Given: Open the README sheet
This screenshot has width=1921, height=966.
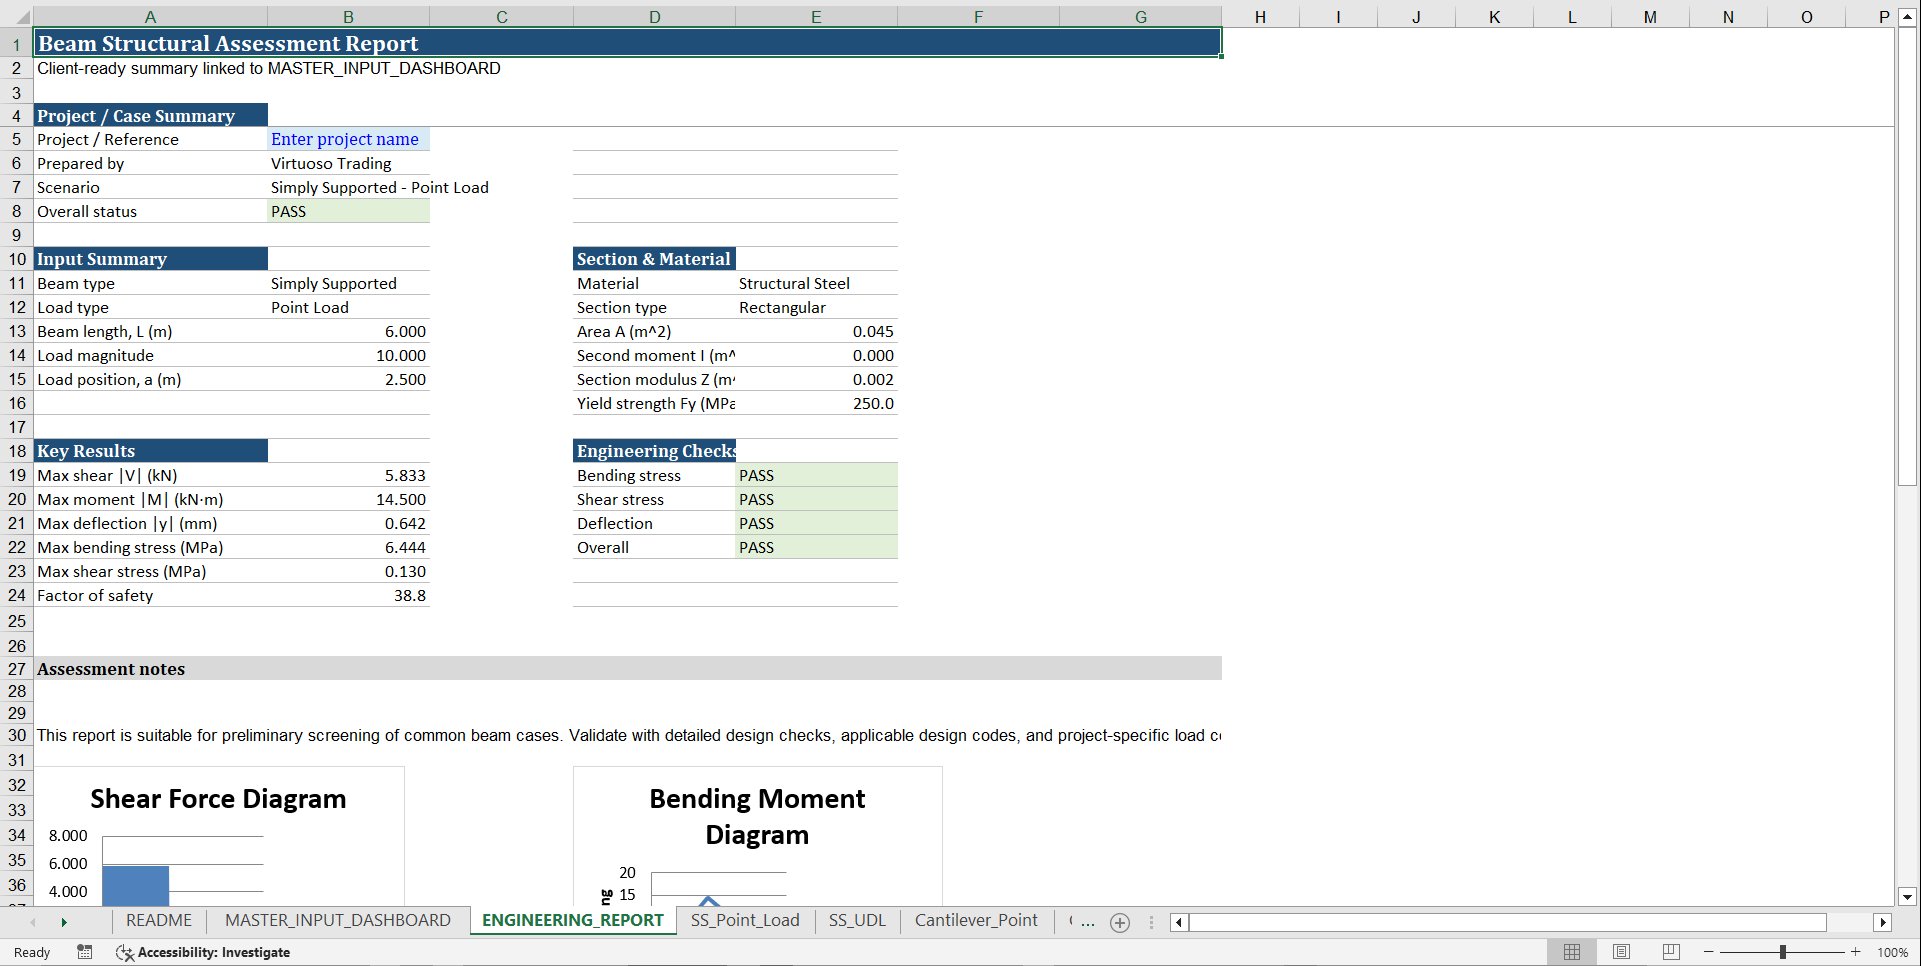Looking at the screenshot, I should tap(158, 921).
